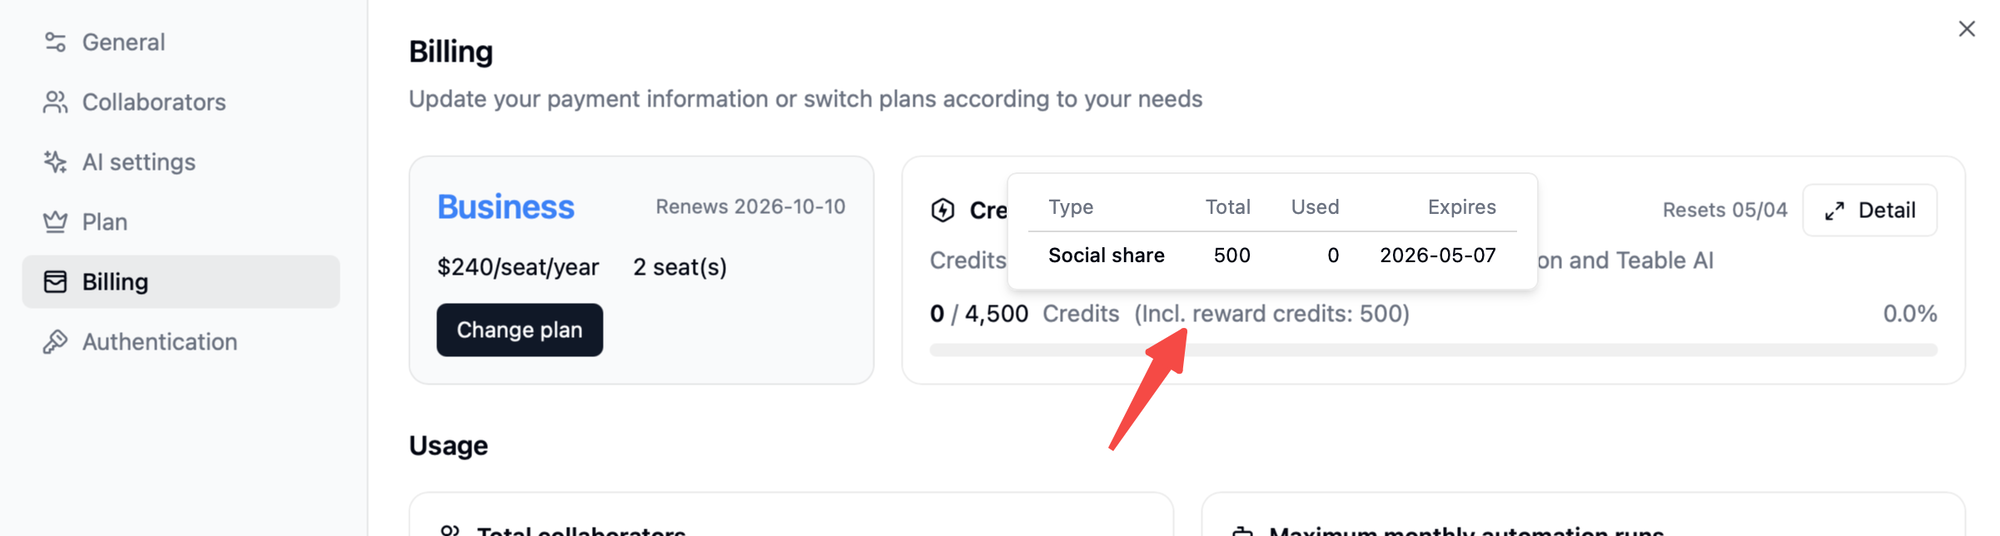
Task: Click the General settings sliders icon
Action: [x=55, y=42]
